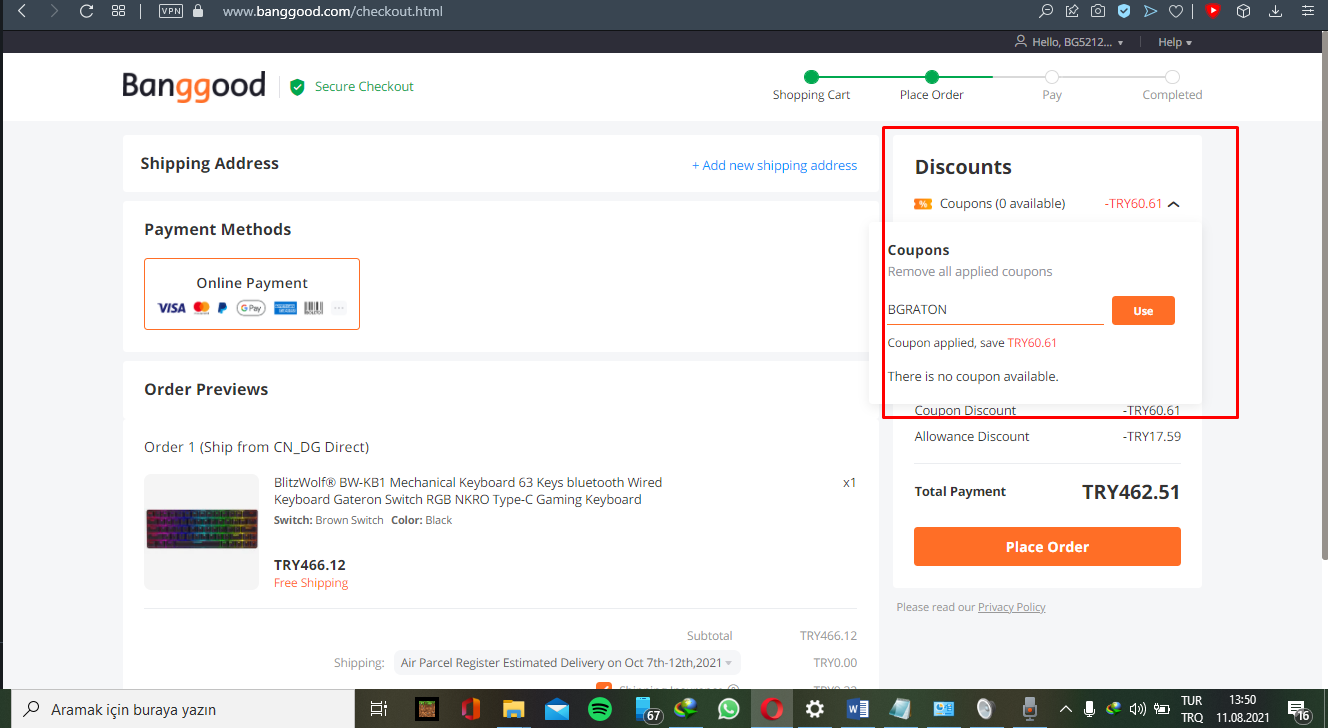Screen dimensions: 1328x728
Task: Toggle the shipping insurance checkbox
Action: [x=603, y=686]
